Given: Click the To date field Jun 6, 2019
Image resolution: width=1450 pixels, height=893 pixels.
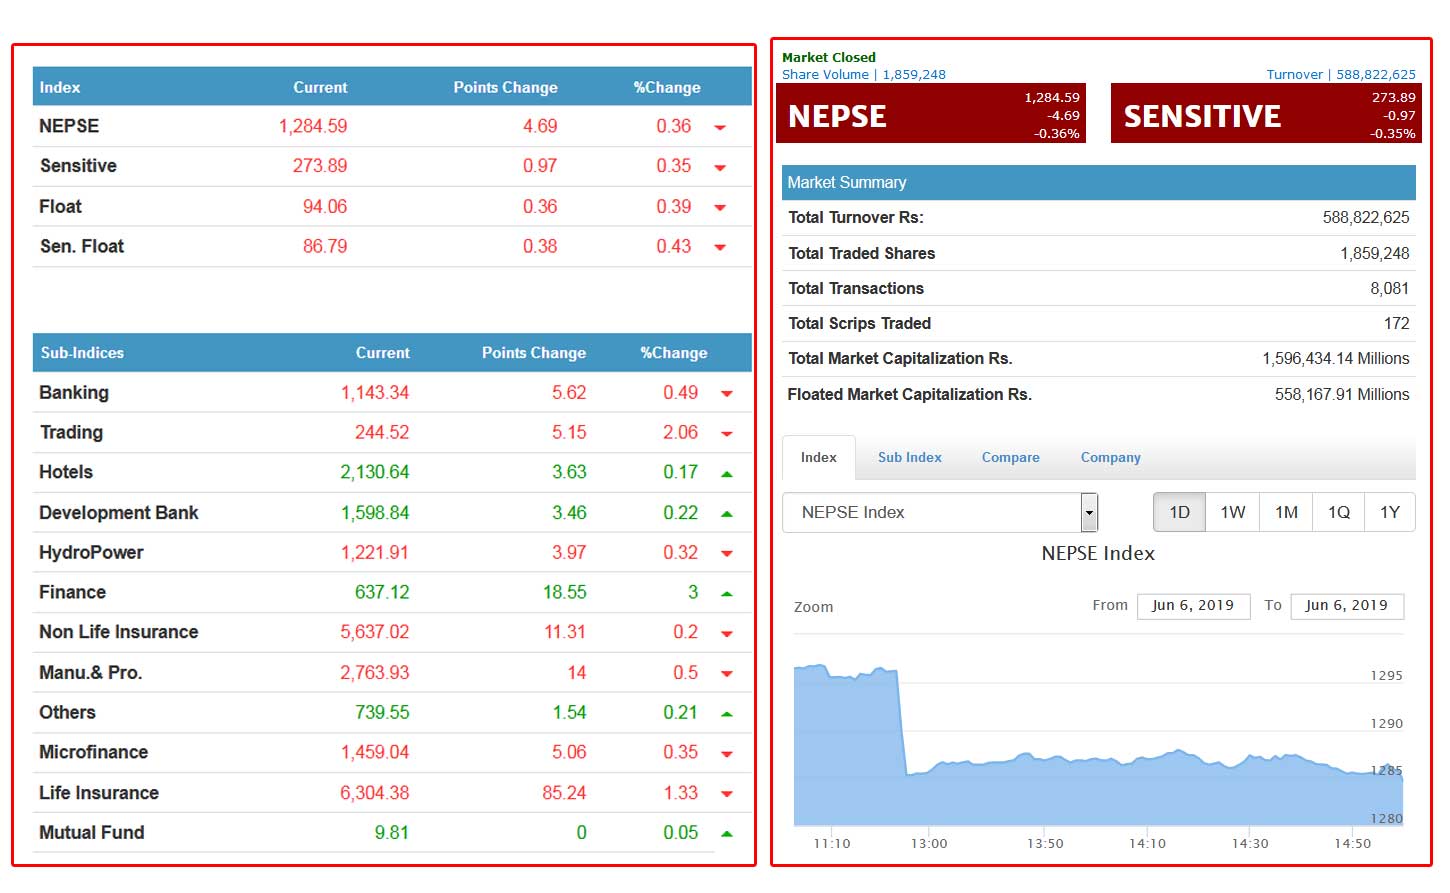Looking at the screenshot, I should tap(1347, 606).
